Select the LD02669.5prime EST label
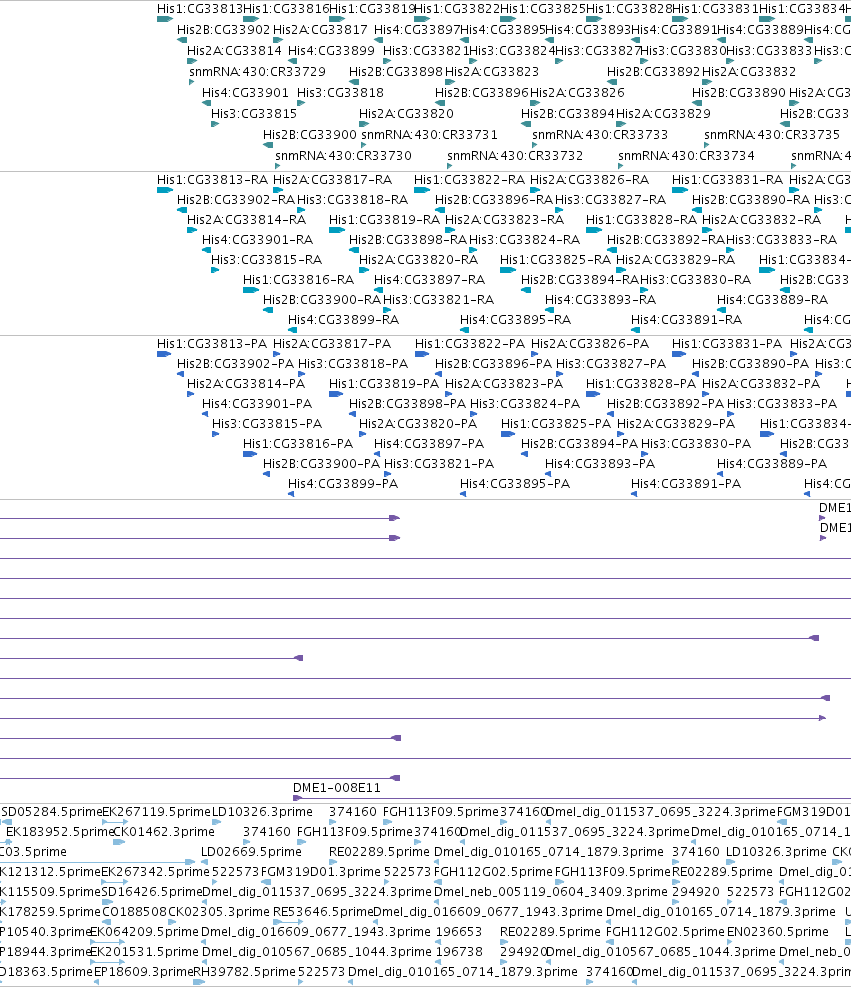851x987 pixels. [x=251, y=852]
